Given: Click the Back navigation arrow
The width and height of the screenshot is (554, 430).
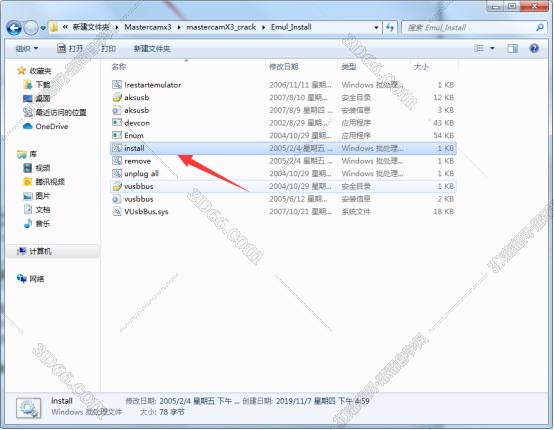Looking at the screenshot, I should (x=14, y=28).
